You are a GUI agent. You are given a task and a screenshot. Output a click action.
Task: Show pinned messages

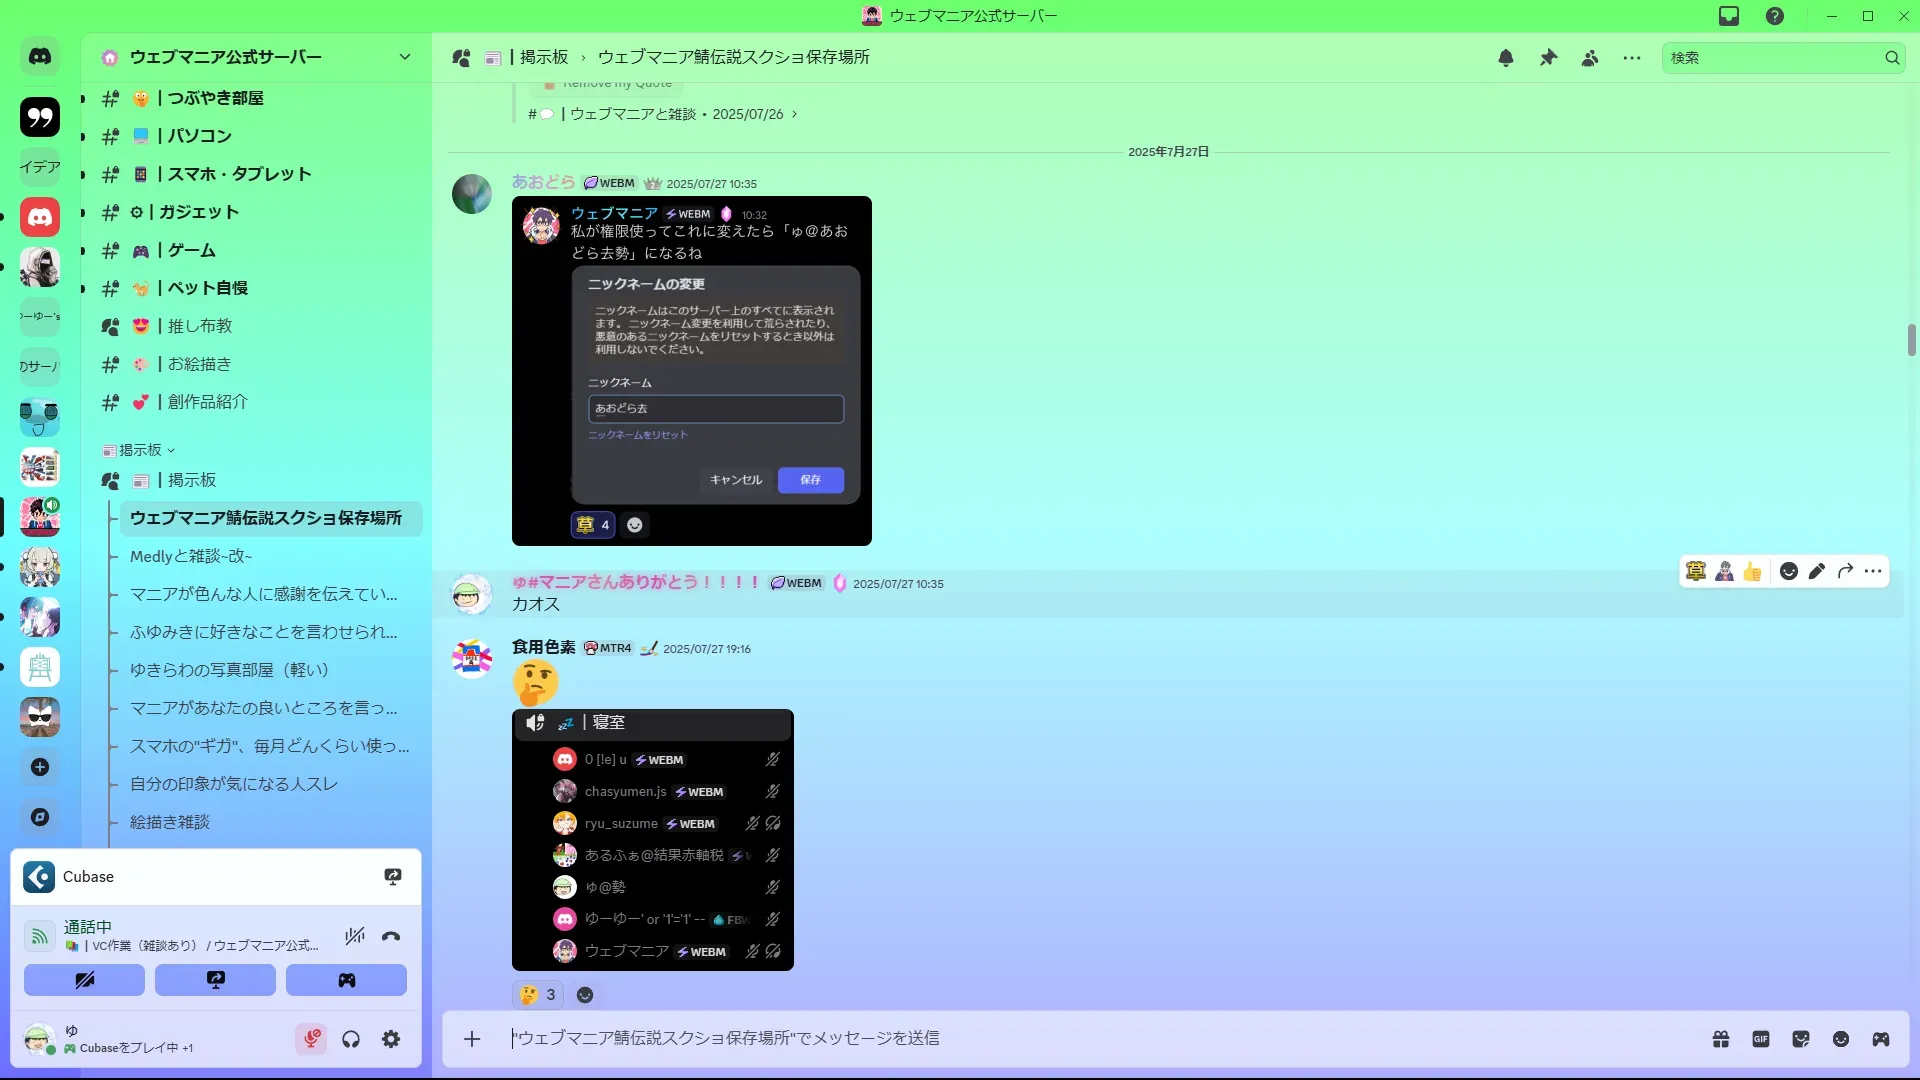[x=1548, y=58]
